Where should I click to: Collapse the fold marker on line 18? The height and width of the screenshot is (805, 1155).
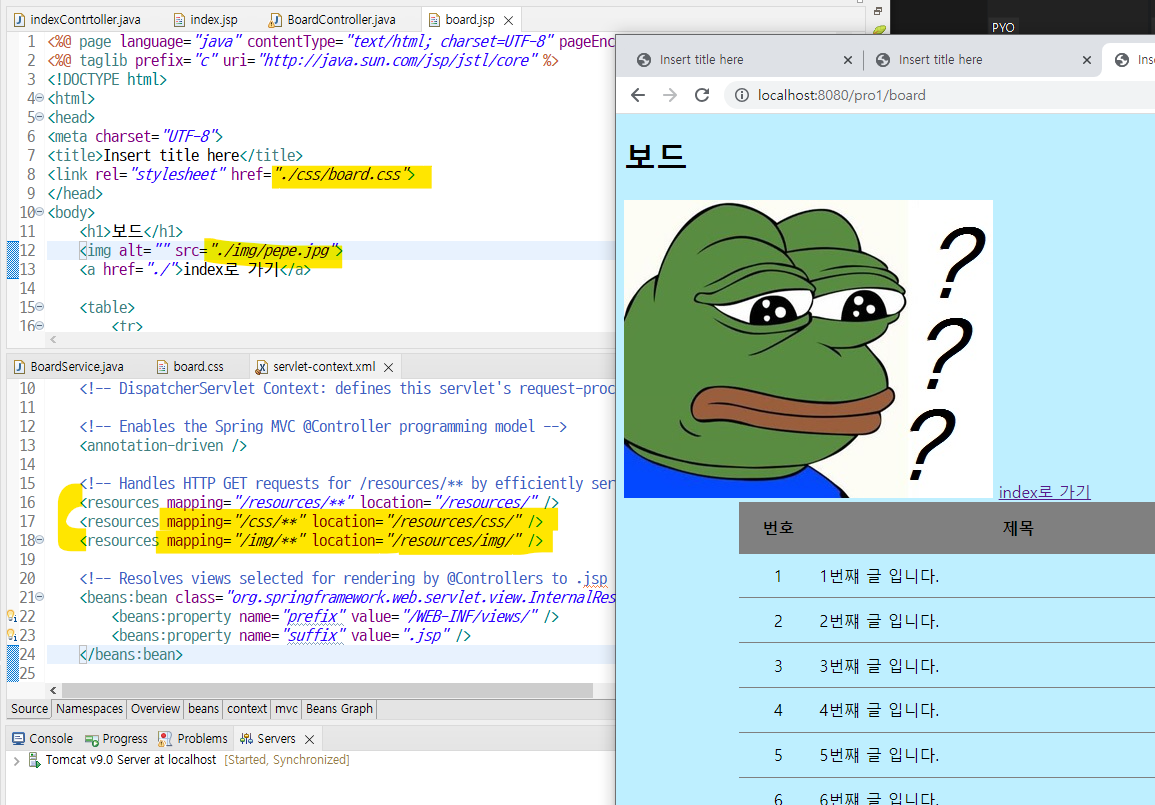(40, 541)
